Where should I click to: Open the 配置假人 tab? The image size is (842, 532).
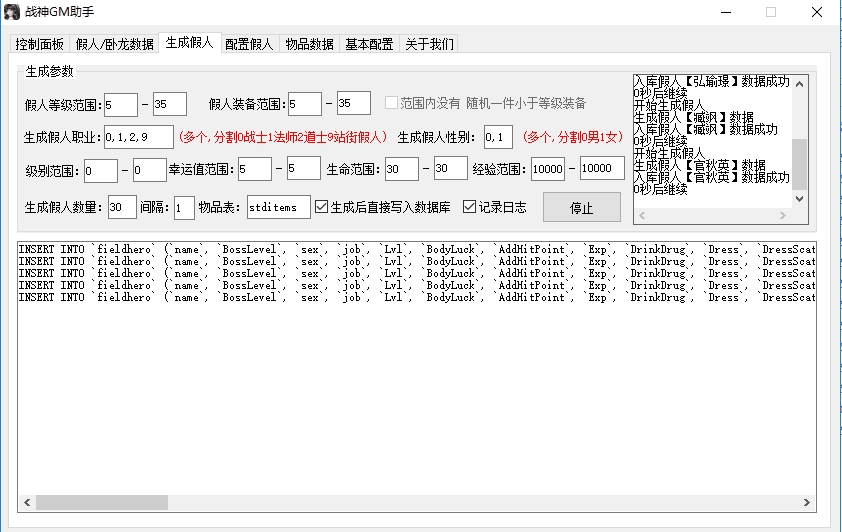249,44
